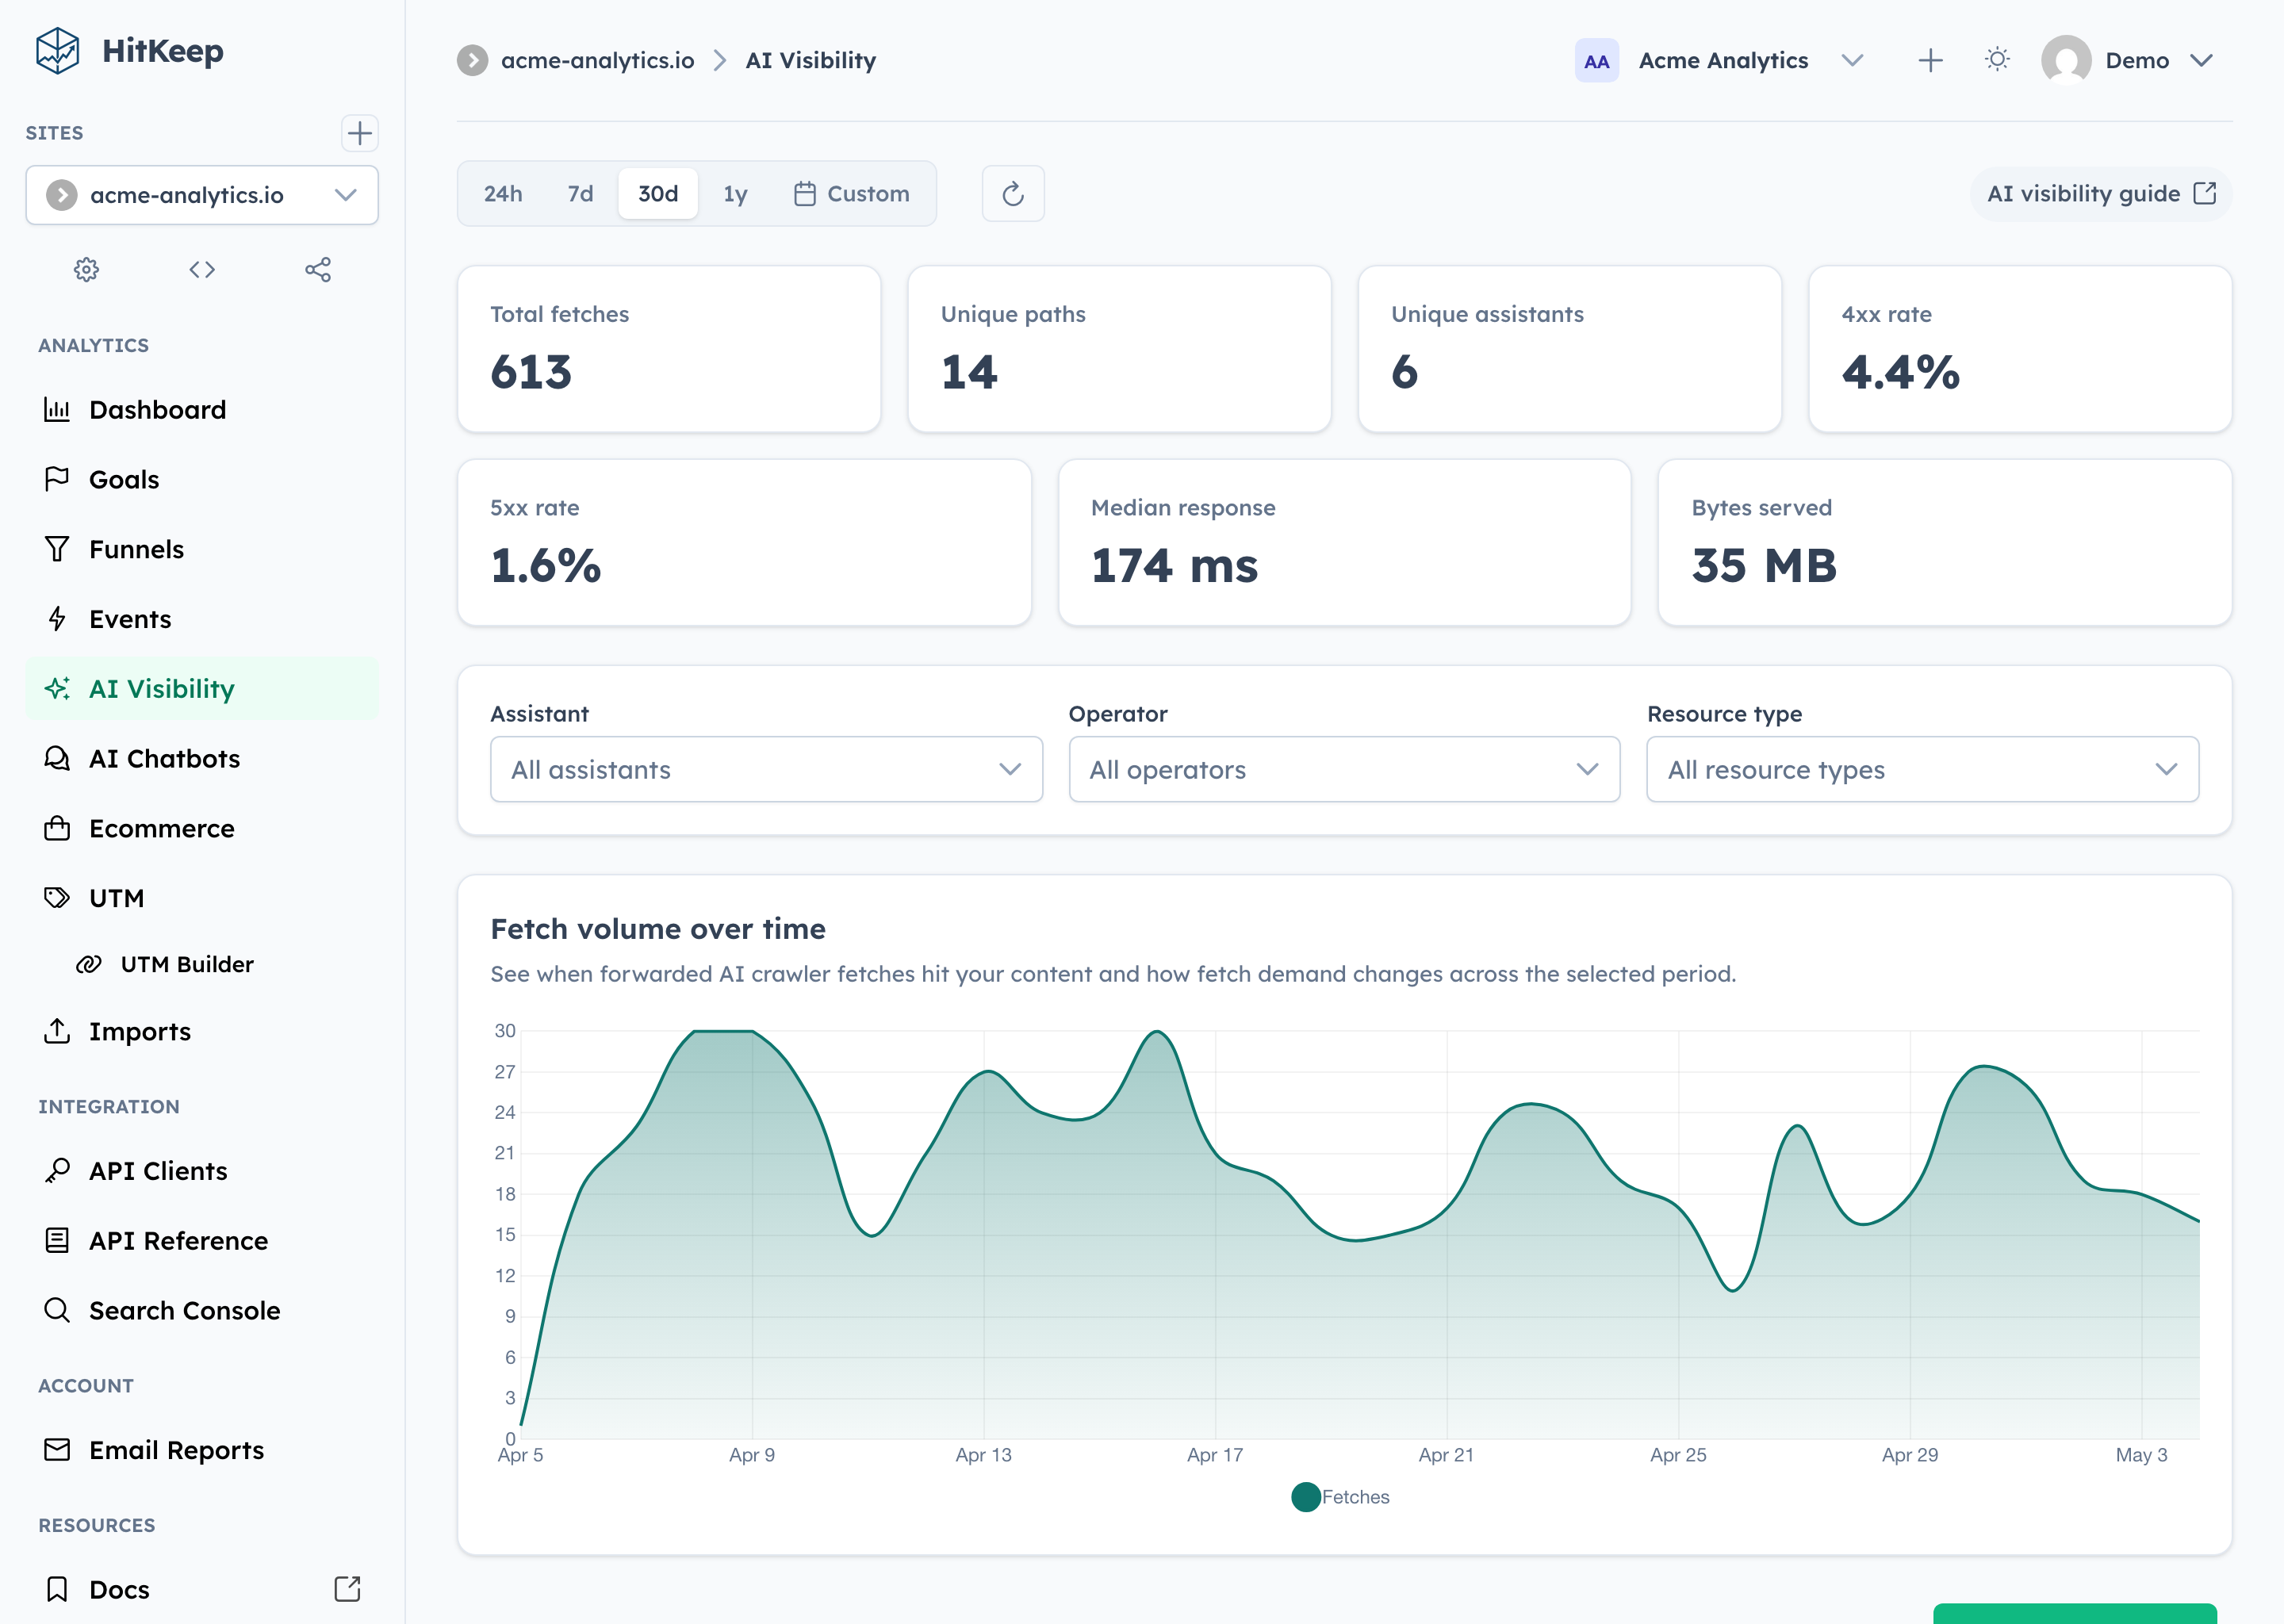Open site share icon
Screen dimensions: 2284x1624
[318, 269]
